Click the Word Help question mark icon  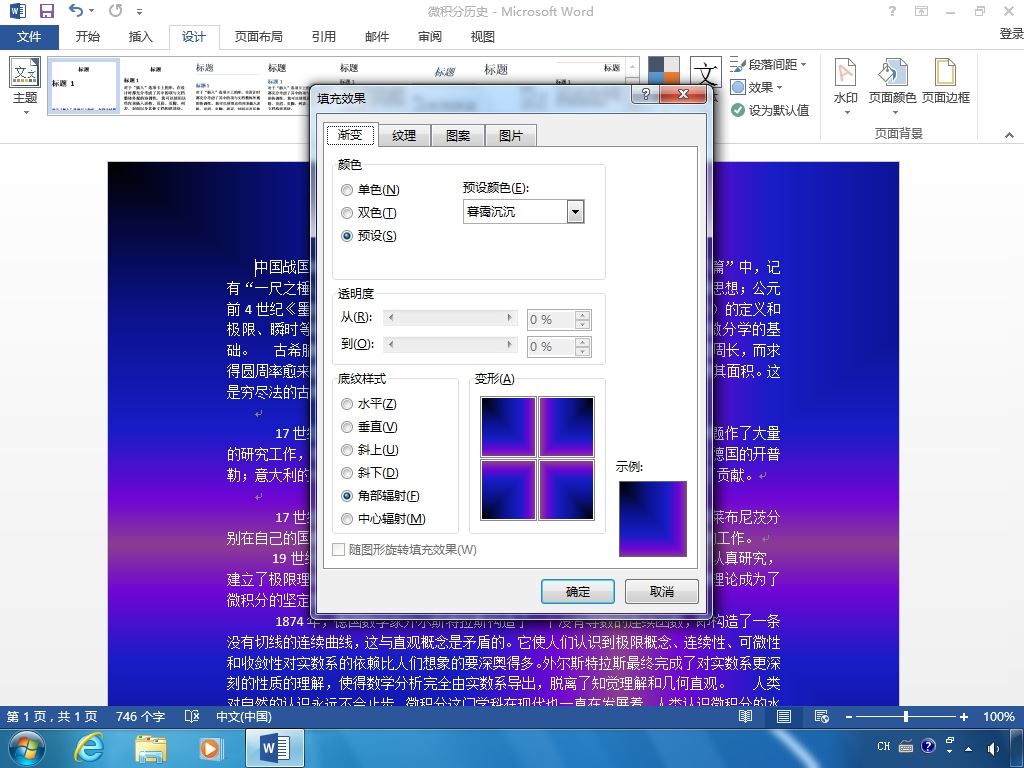click(x=892, y=11)
